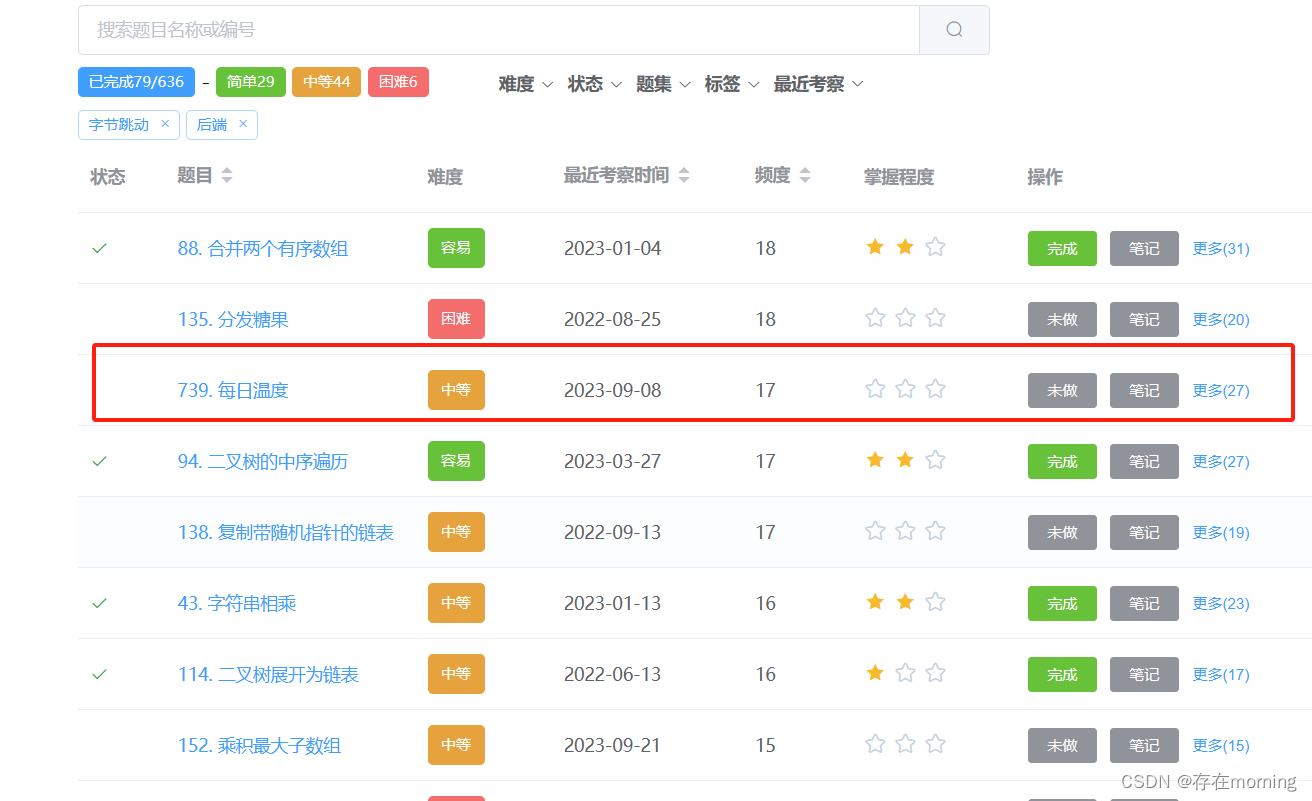
Task: Click the checkmark status of problem 88
Action: tap(99, 248)
